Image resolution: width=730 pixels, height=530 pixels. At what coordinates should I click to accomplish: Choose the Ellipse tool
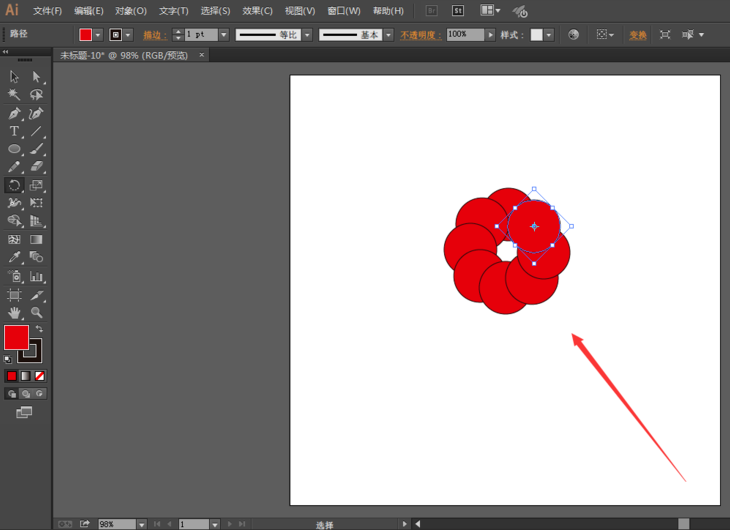tap(14, 149)
